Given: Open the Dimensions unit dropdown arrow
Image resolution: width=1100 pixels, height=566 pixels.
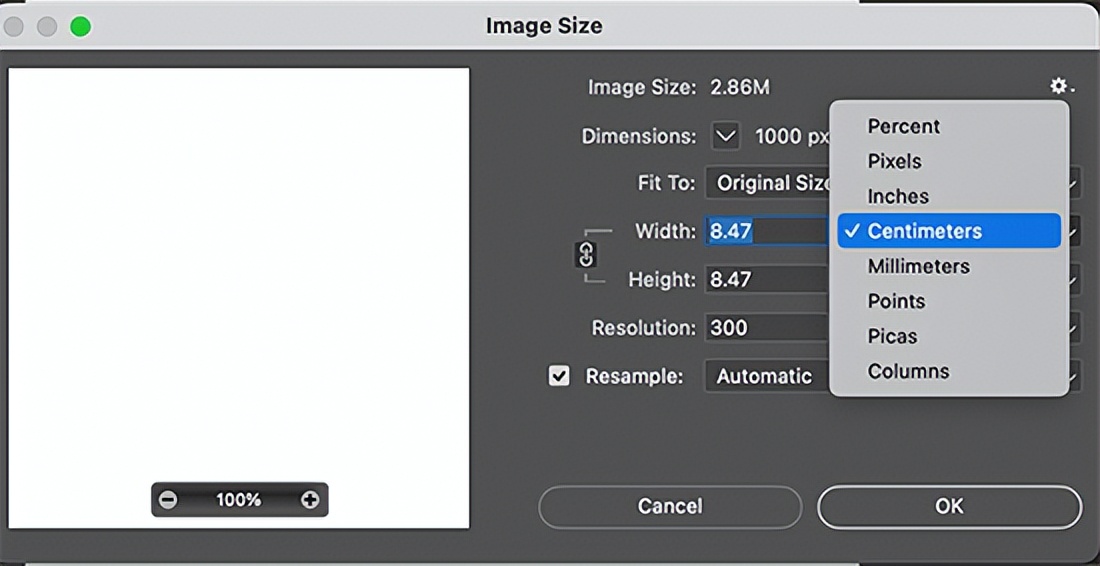Looking at the screenshot, I should point(726,136).
